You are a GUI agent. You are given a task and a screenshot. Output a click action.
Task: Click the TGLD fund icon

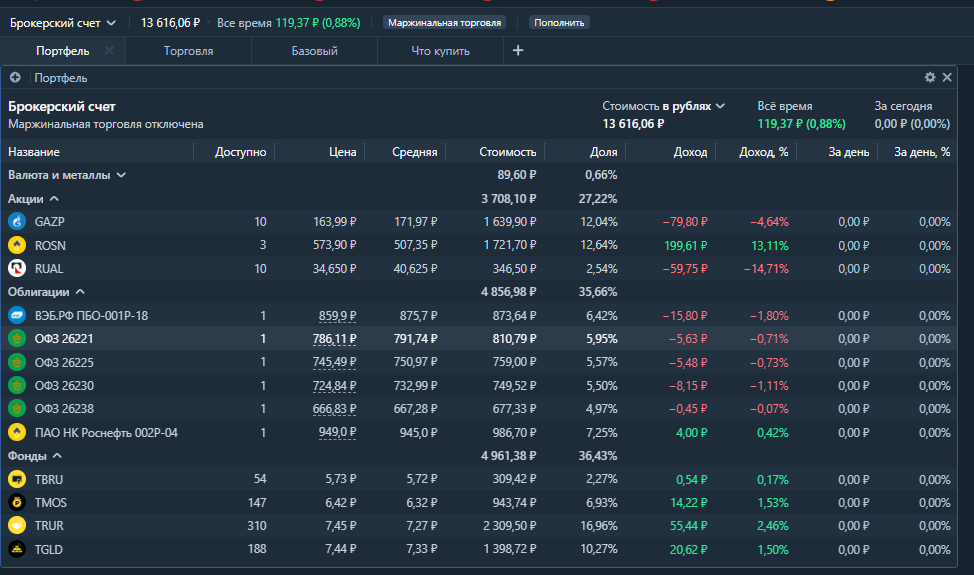click(16, 549)
